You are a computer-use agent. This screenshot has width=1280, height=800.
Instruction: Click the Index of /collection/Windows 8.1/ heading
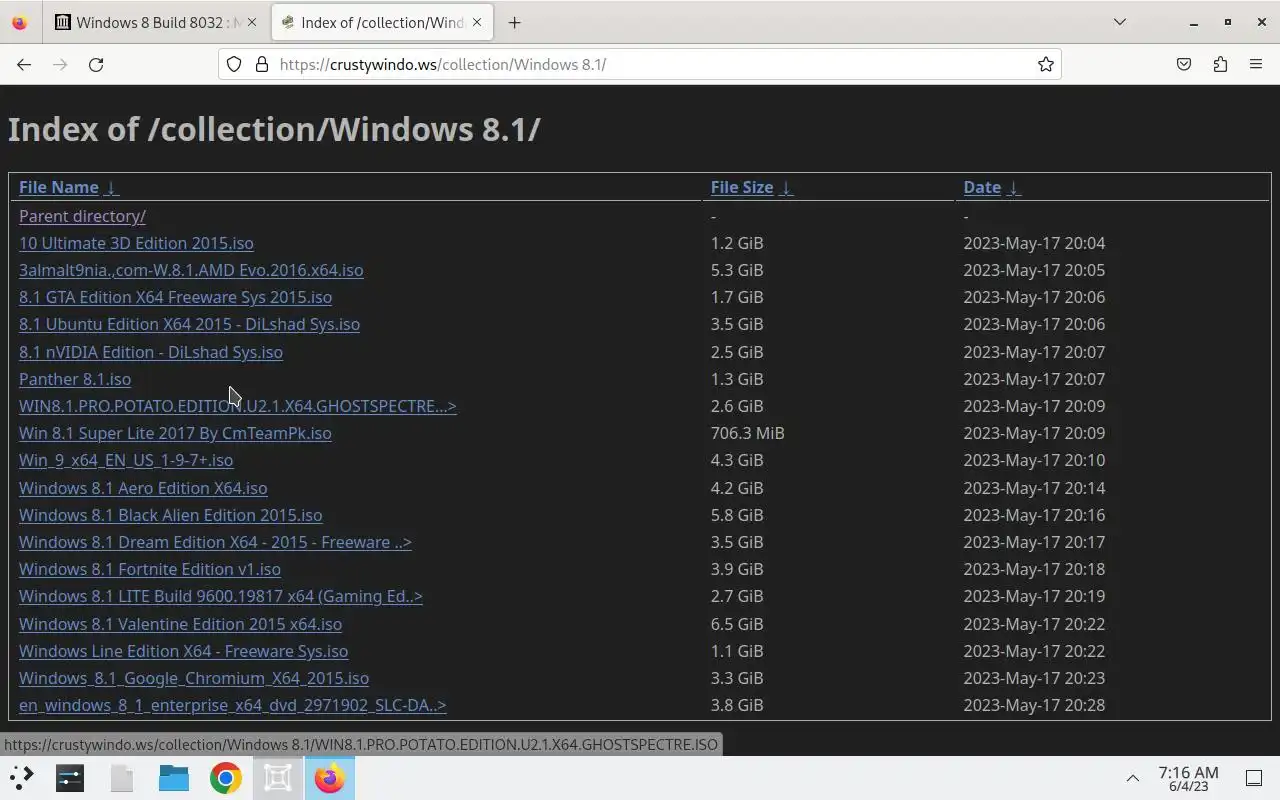click(274, 129)
